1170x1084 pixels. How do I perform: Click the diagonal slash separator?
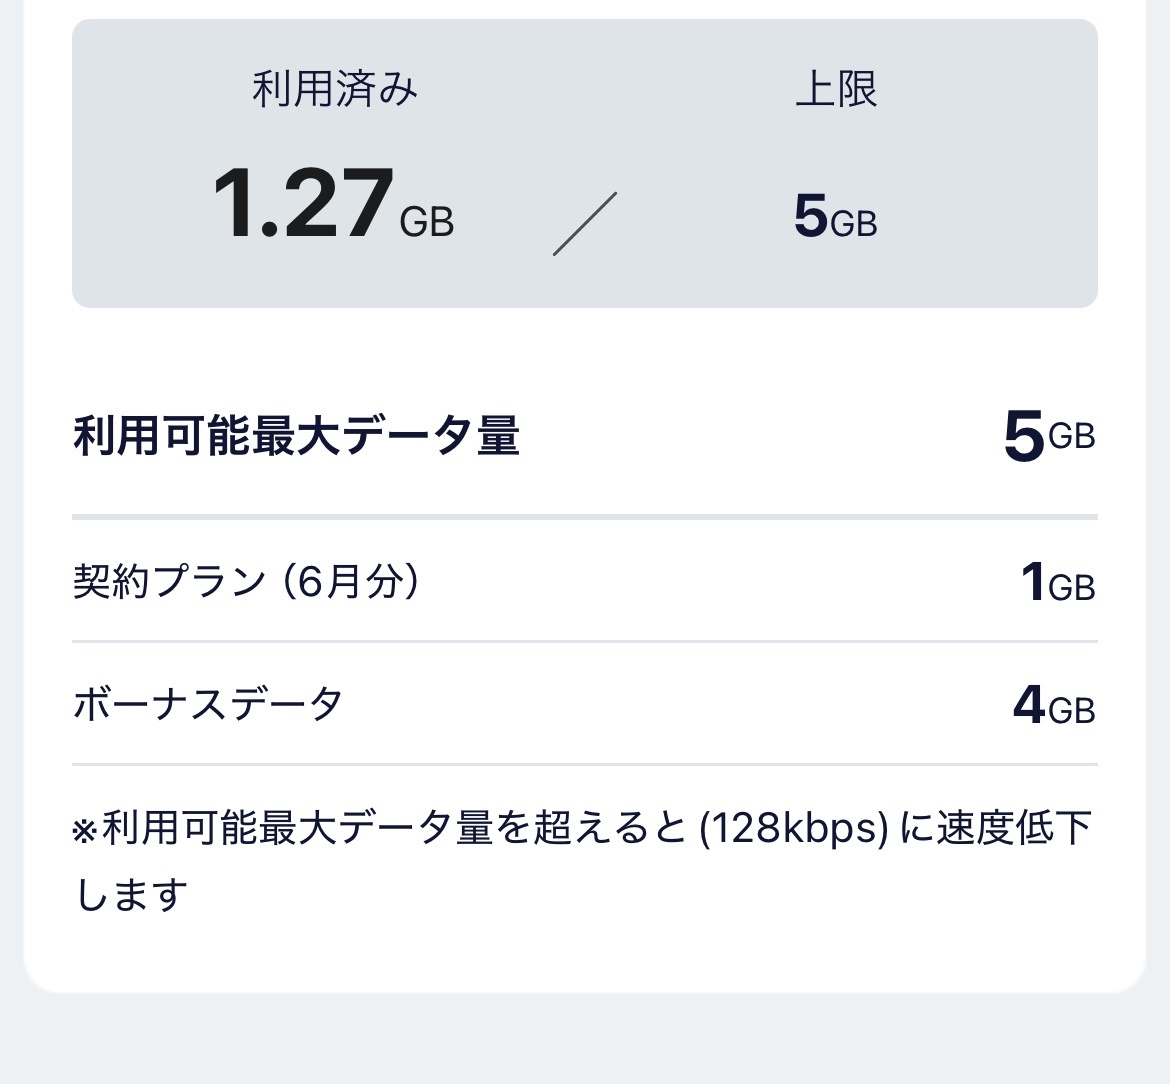585,224
